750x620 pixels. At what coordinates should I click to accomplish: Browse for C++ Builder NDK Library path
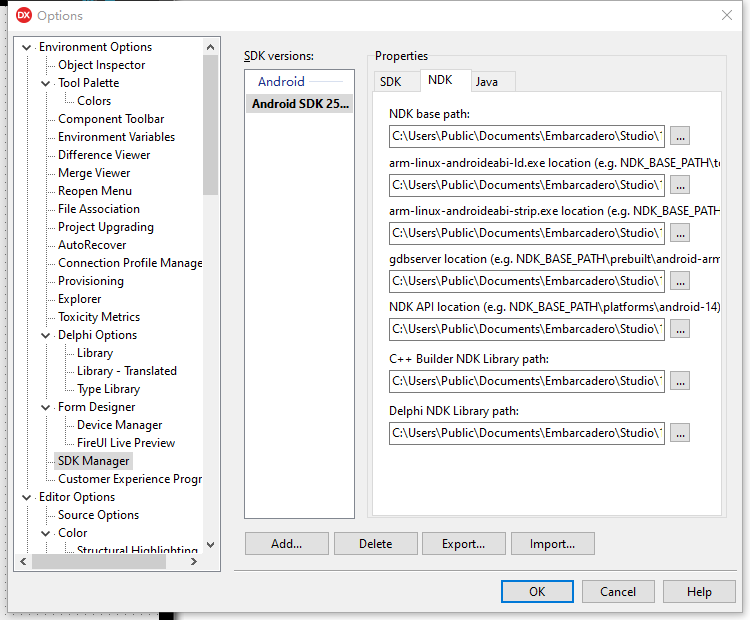pyautogui.click(x=680, y=381)
